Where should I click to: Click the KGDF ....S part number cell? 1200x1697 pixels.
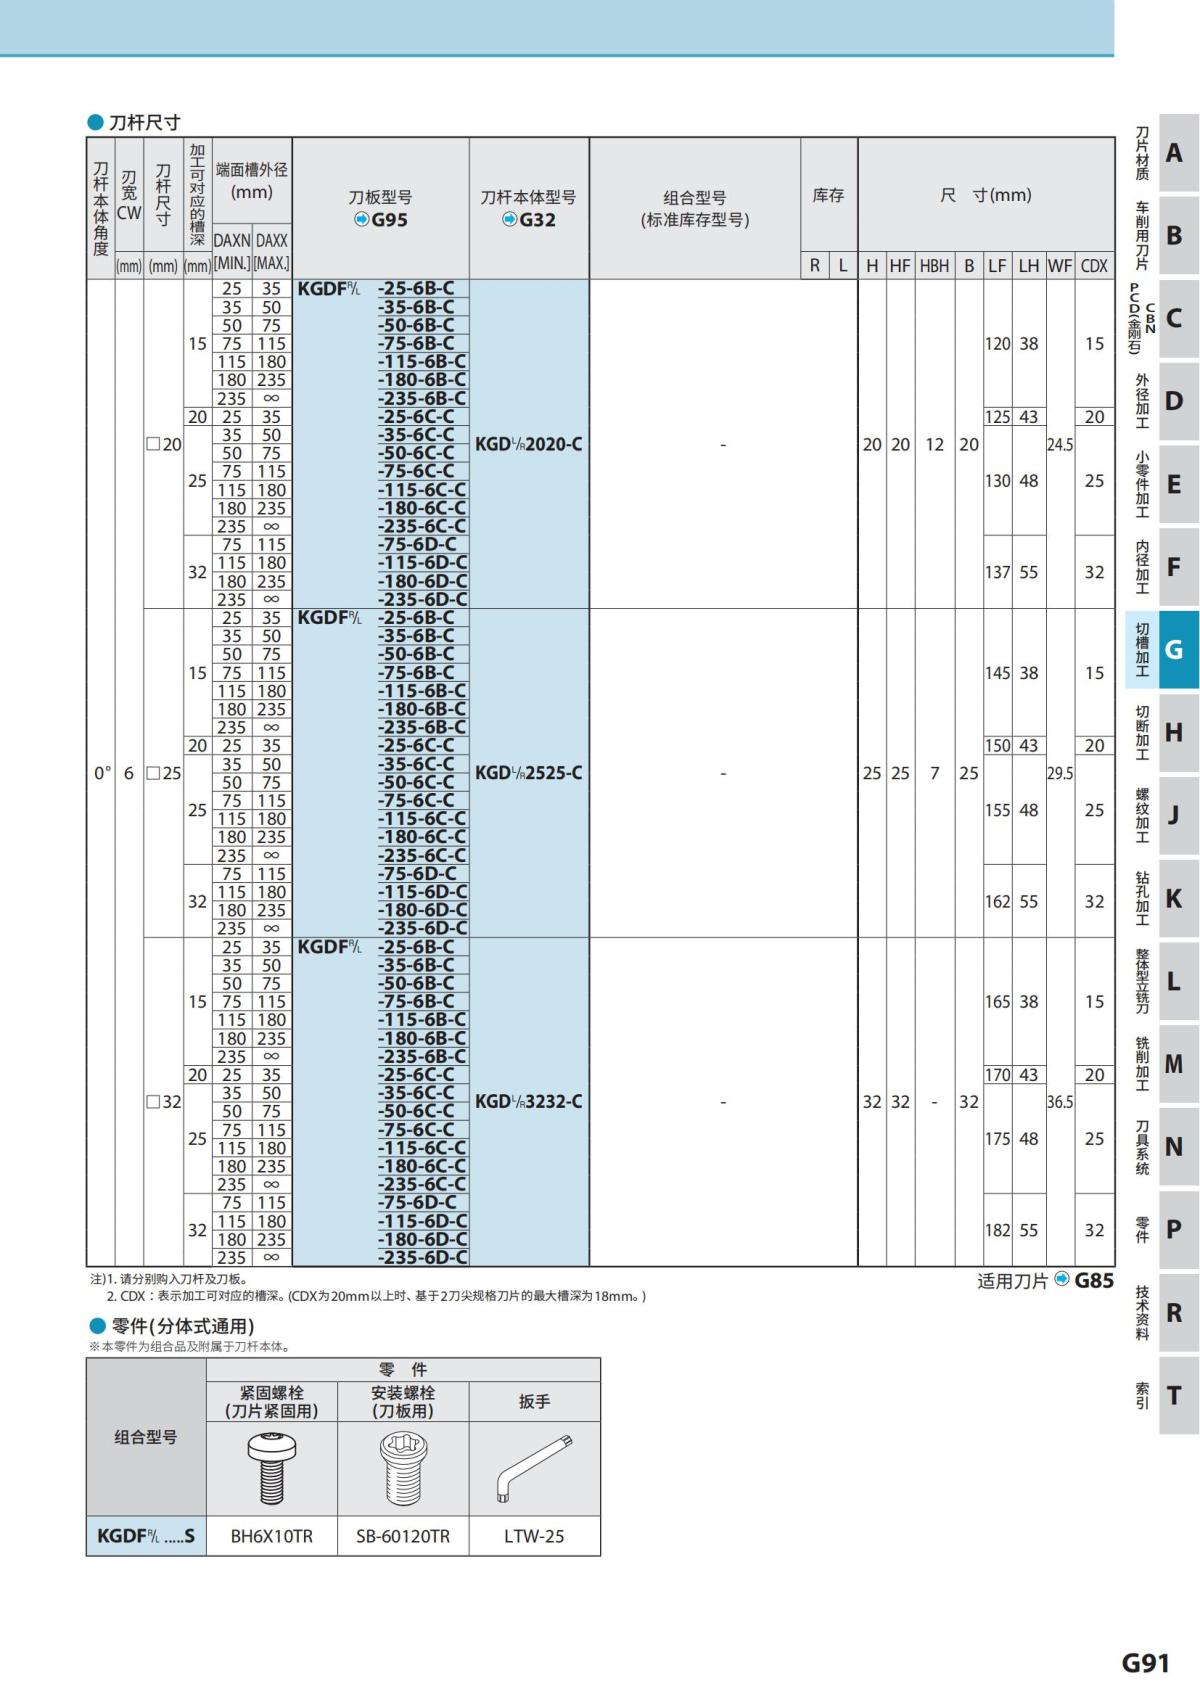click(x=146, y=1536)
